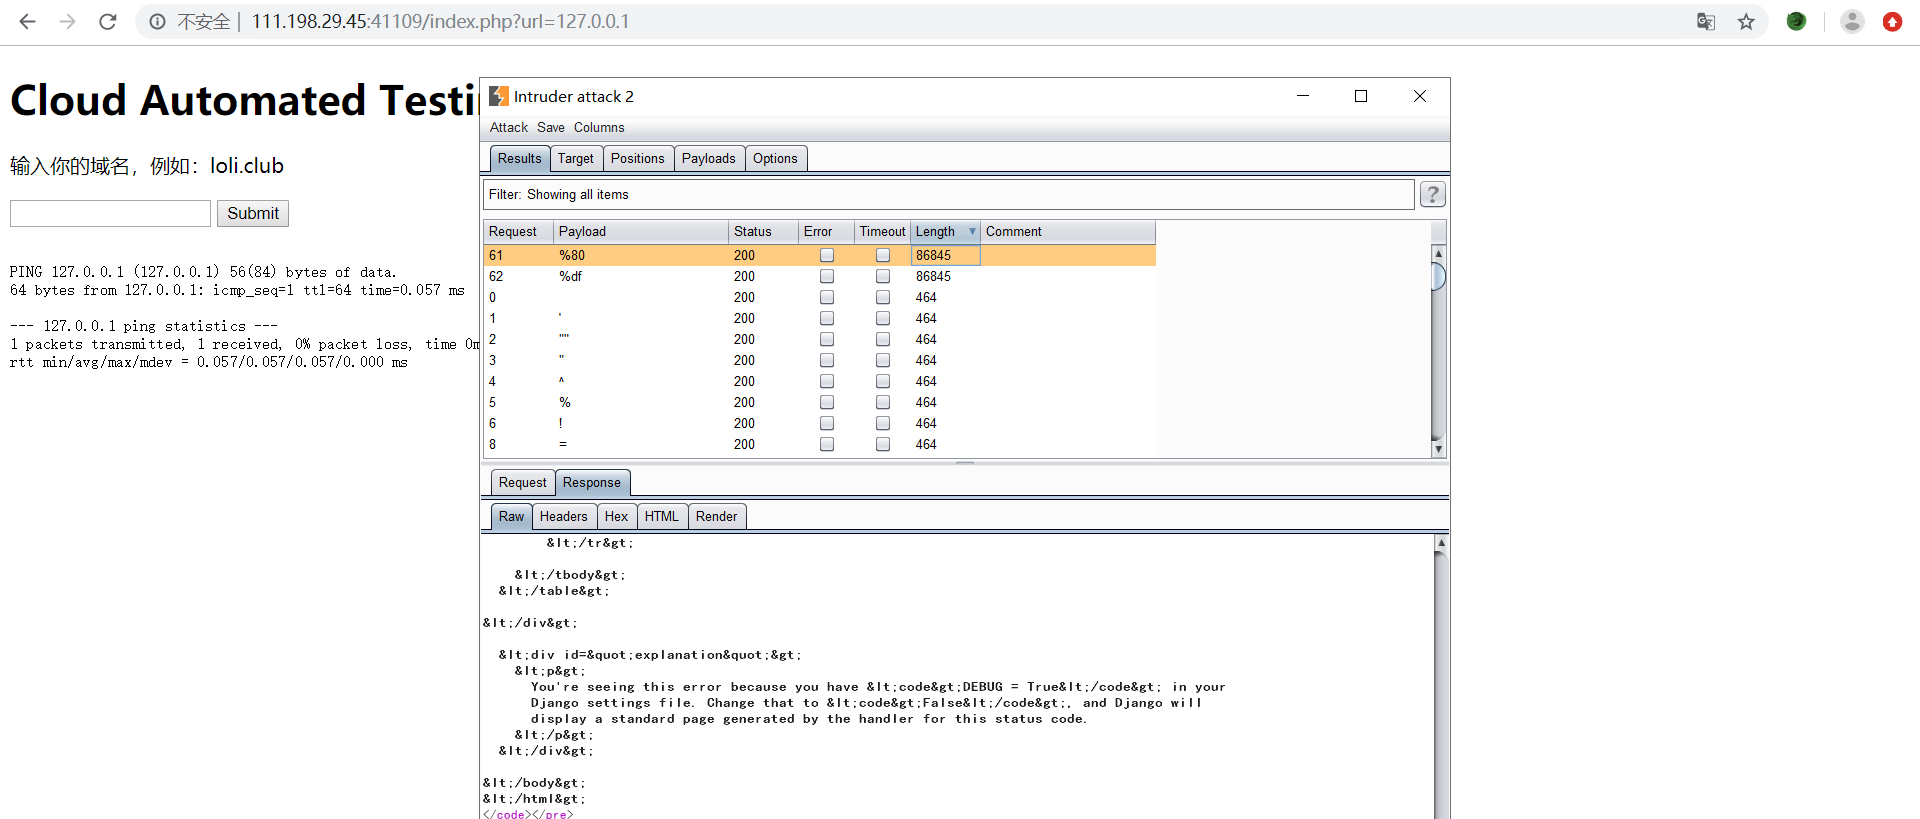Viewport: 1920px width, 819px height.
Task: Select the Raw view tab
Action: click(511, 516)
